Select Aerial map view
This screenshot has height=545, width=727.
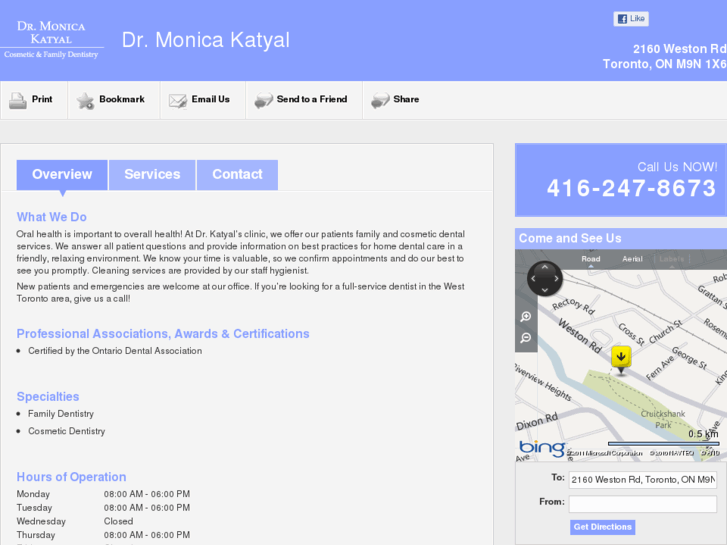click(x=632, y=259)
